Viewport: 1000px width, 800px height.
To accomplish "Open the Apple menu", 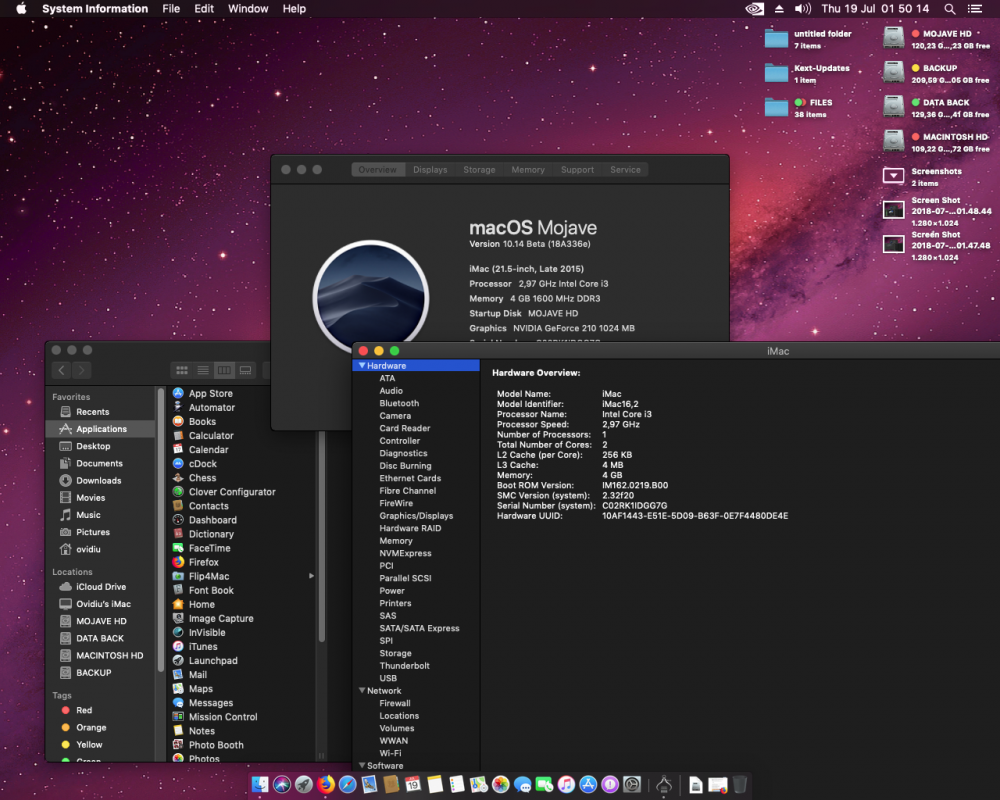I will pos(21,9).
